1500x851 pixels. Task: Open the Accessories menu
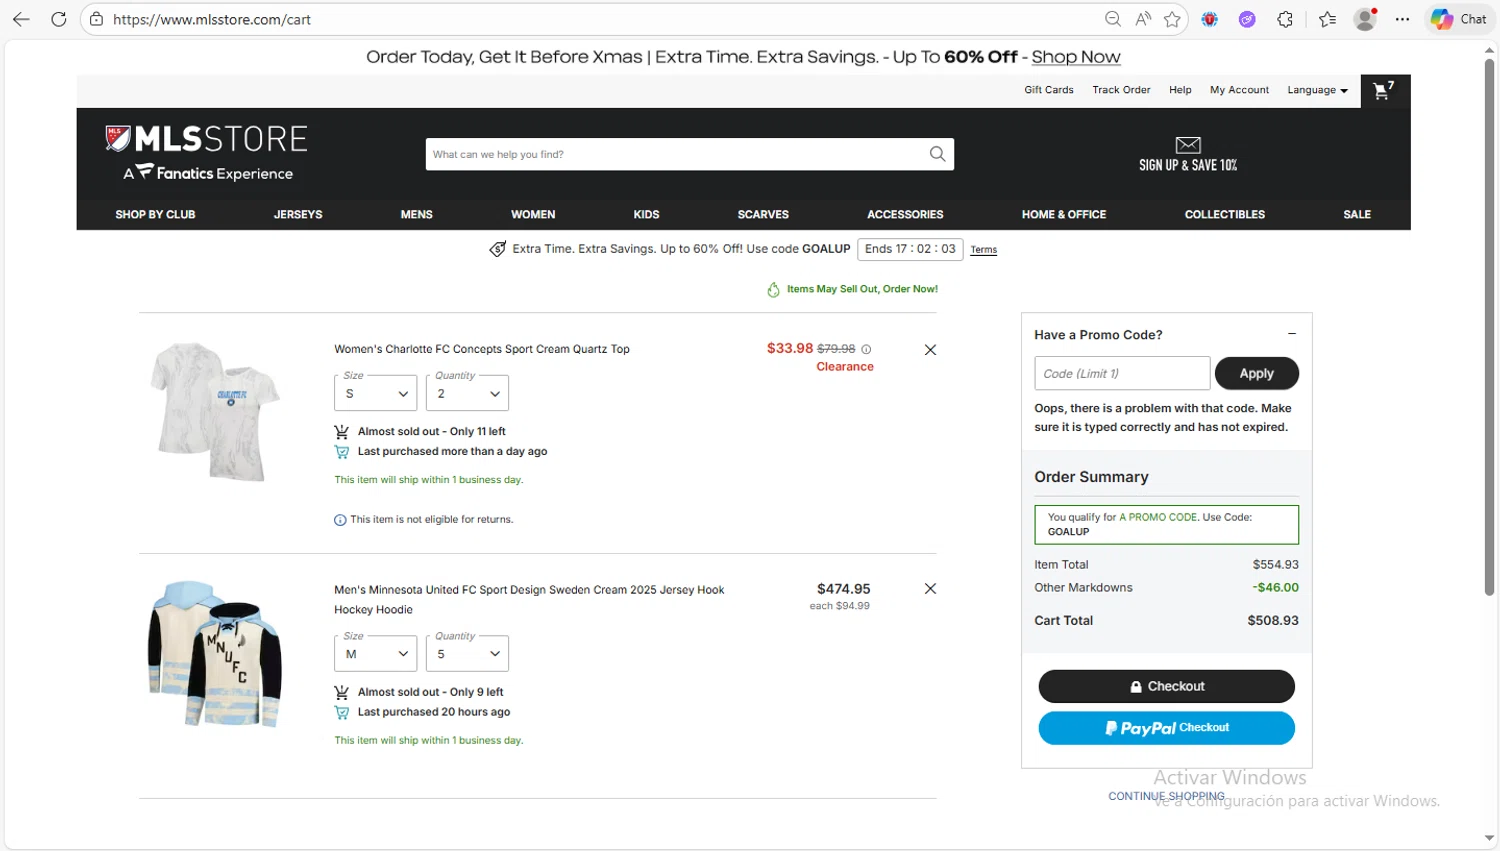pyautogui.click(x=905, y=214)
